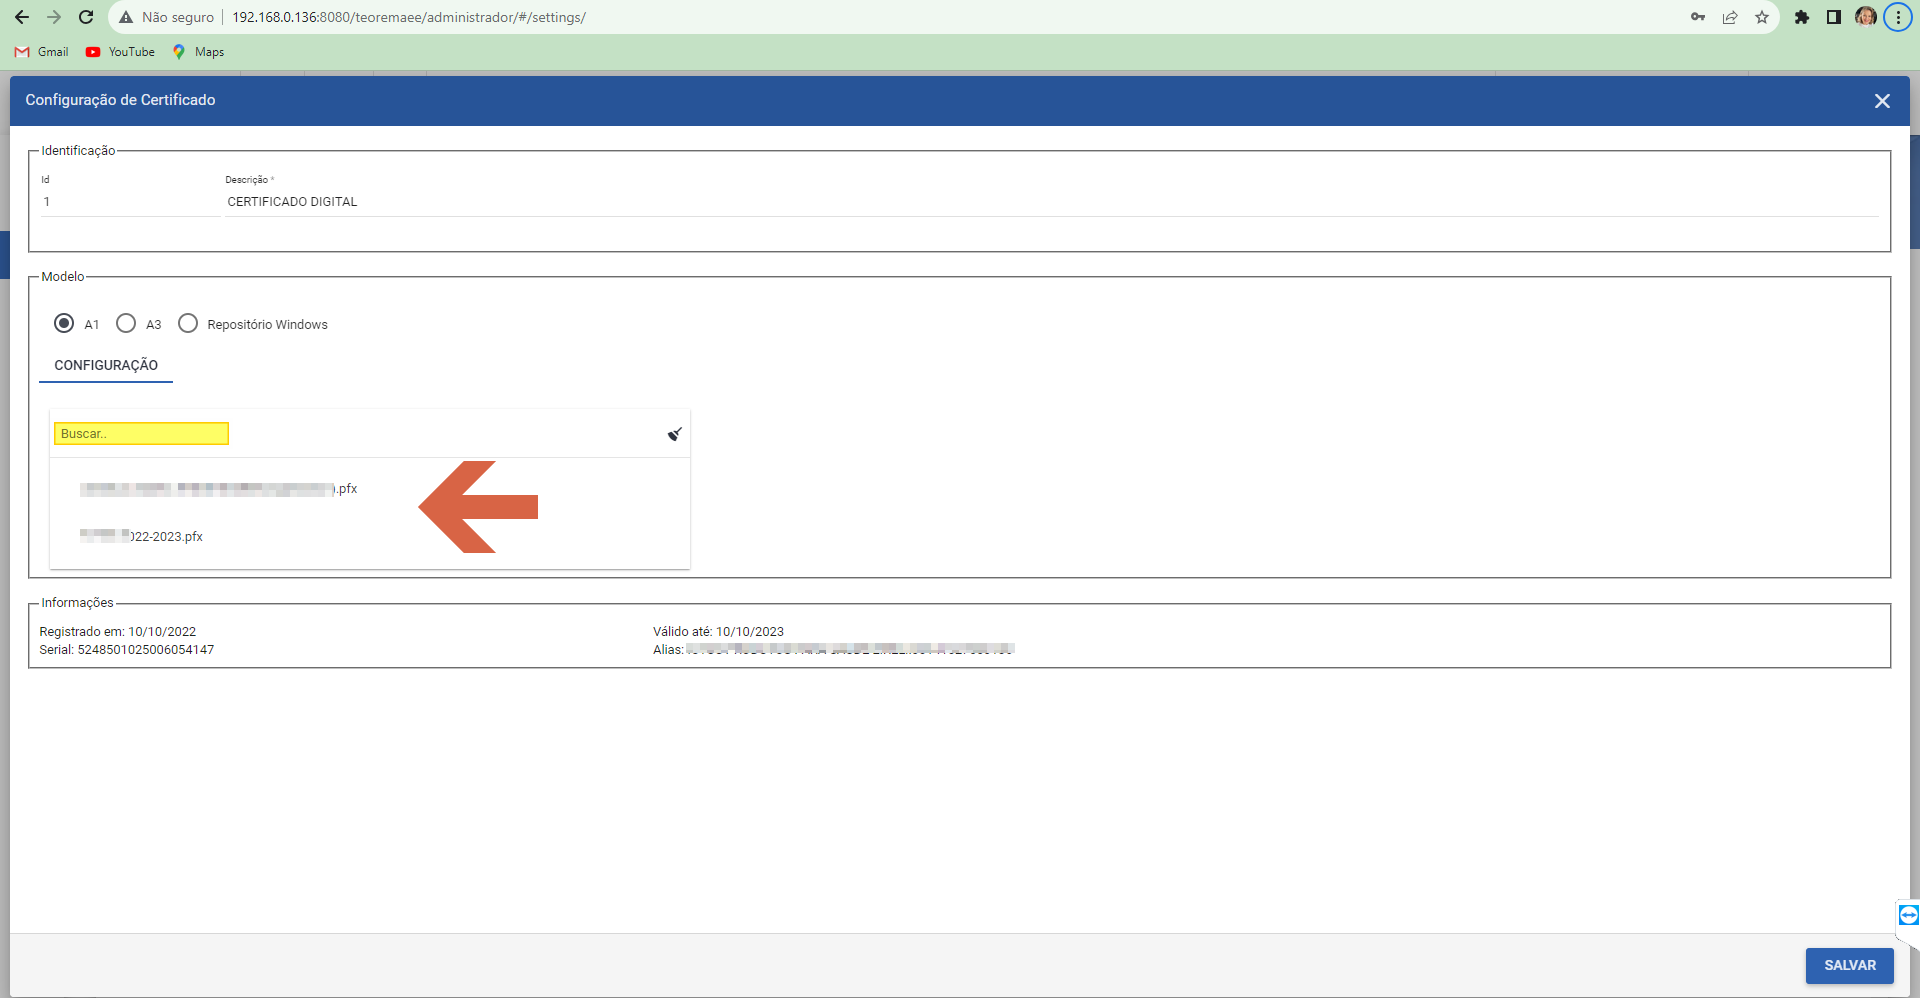Open the Chrome profile avatar
Viewport: 1920px width, 998px height.
tap(1866, 17)
